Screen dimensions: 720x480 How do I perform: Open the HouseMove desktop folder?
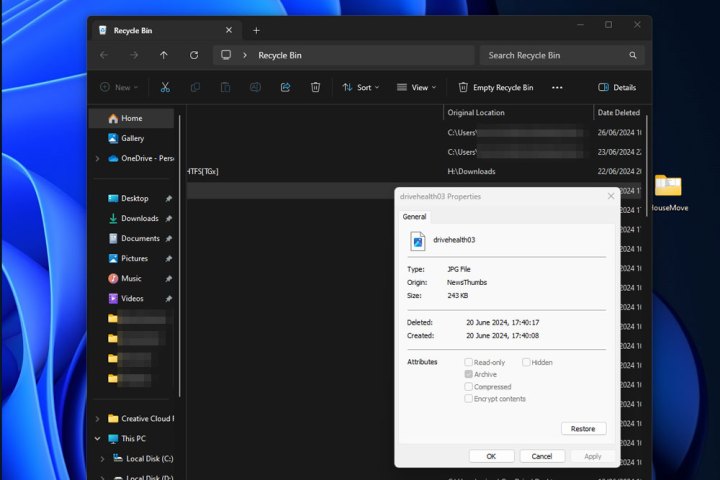tap(667, 187)
